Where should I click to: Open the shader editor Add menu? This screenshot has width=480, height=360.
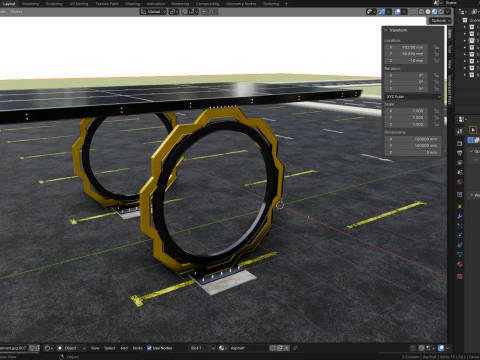(x=124, y=348)
